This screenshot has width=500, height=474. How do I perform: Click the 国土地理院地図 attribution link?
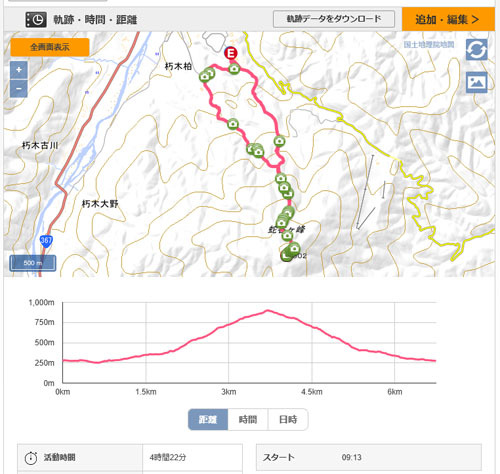tap(429, 44)
